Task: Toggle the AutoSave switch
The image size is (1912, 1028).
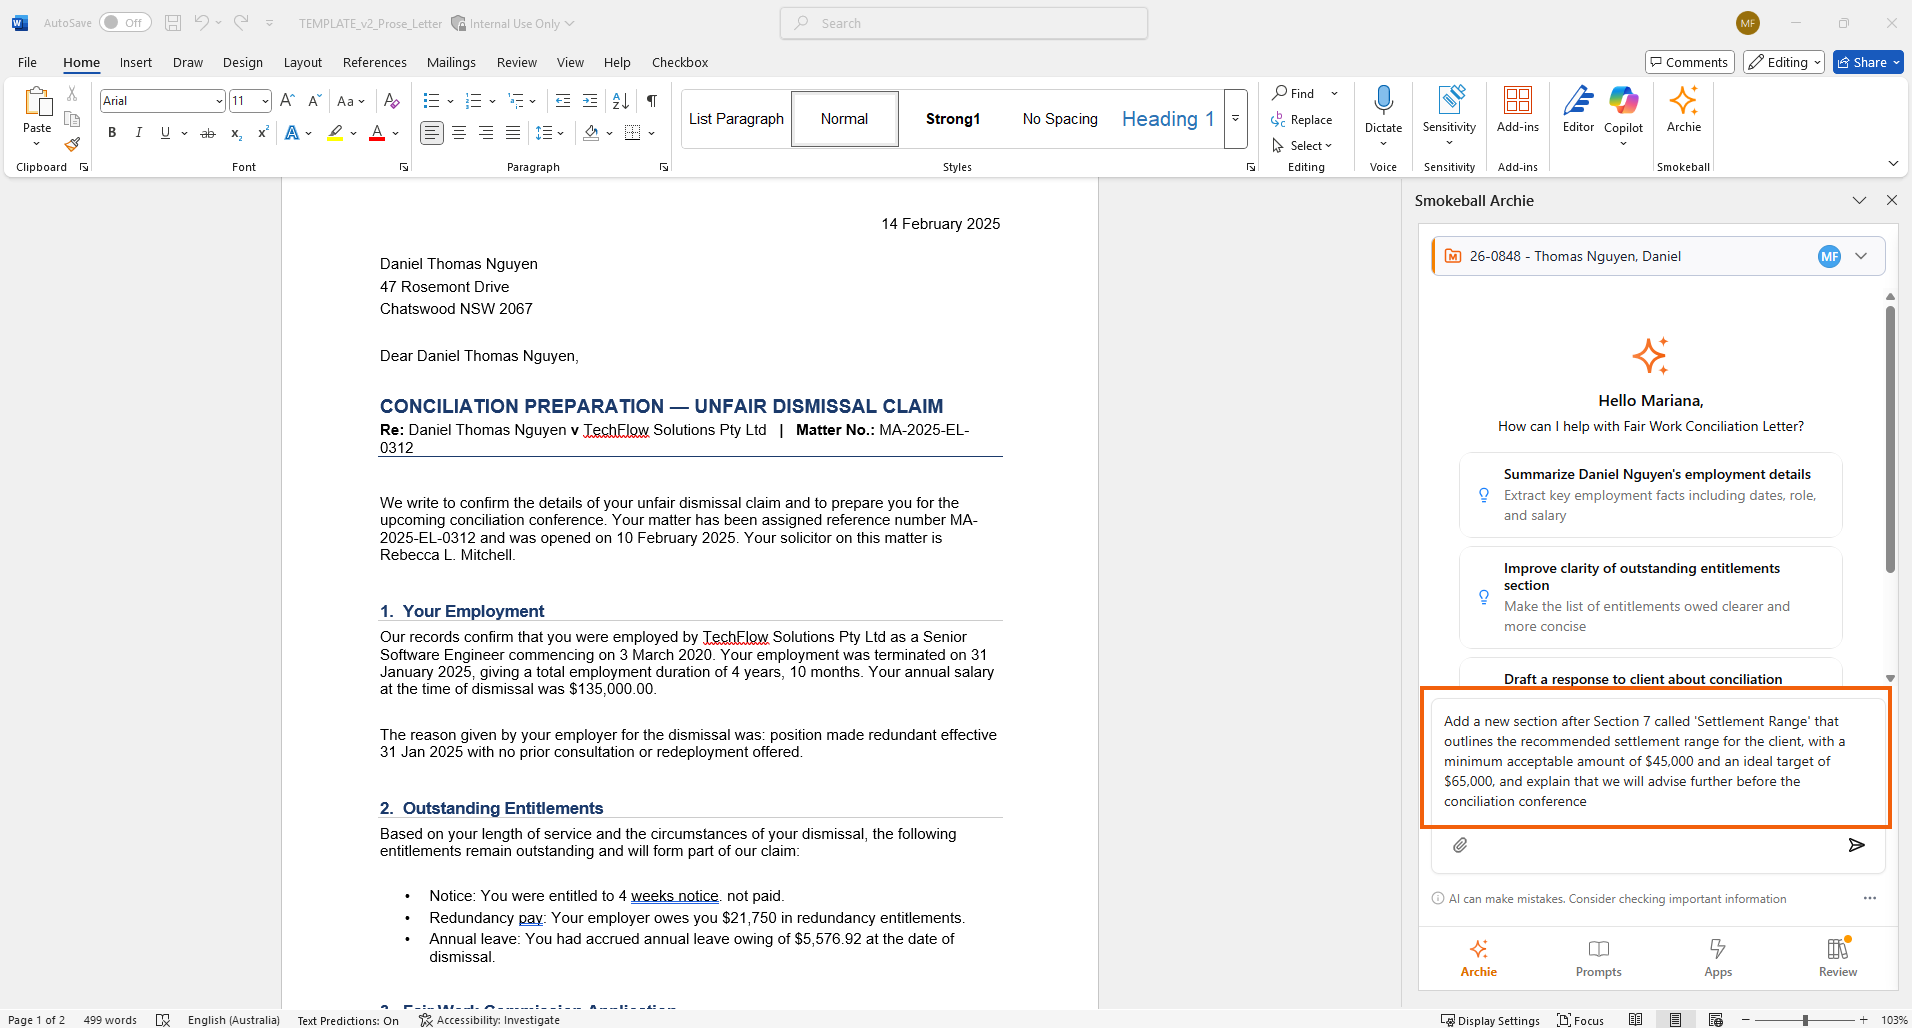Action: (125, 23)
